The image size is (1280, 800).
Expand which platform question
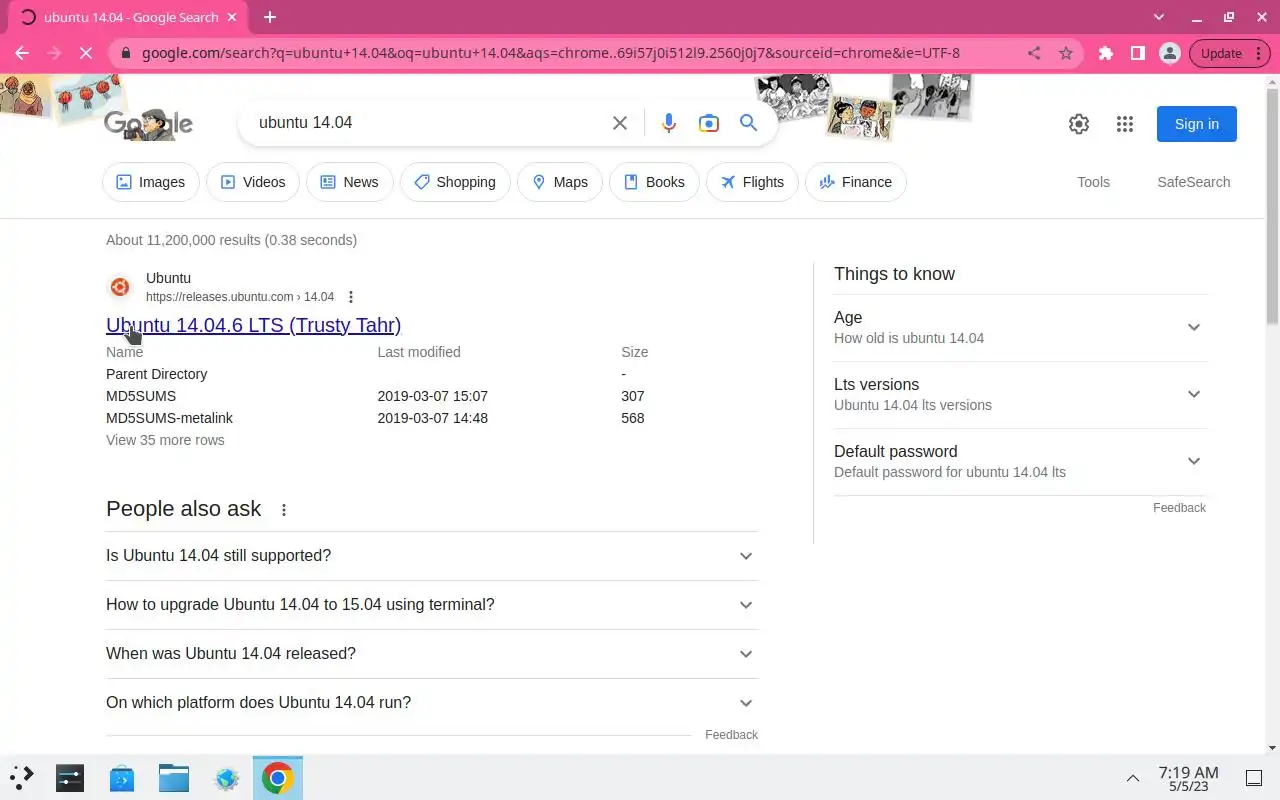[x=432, y=703]
